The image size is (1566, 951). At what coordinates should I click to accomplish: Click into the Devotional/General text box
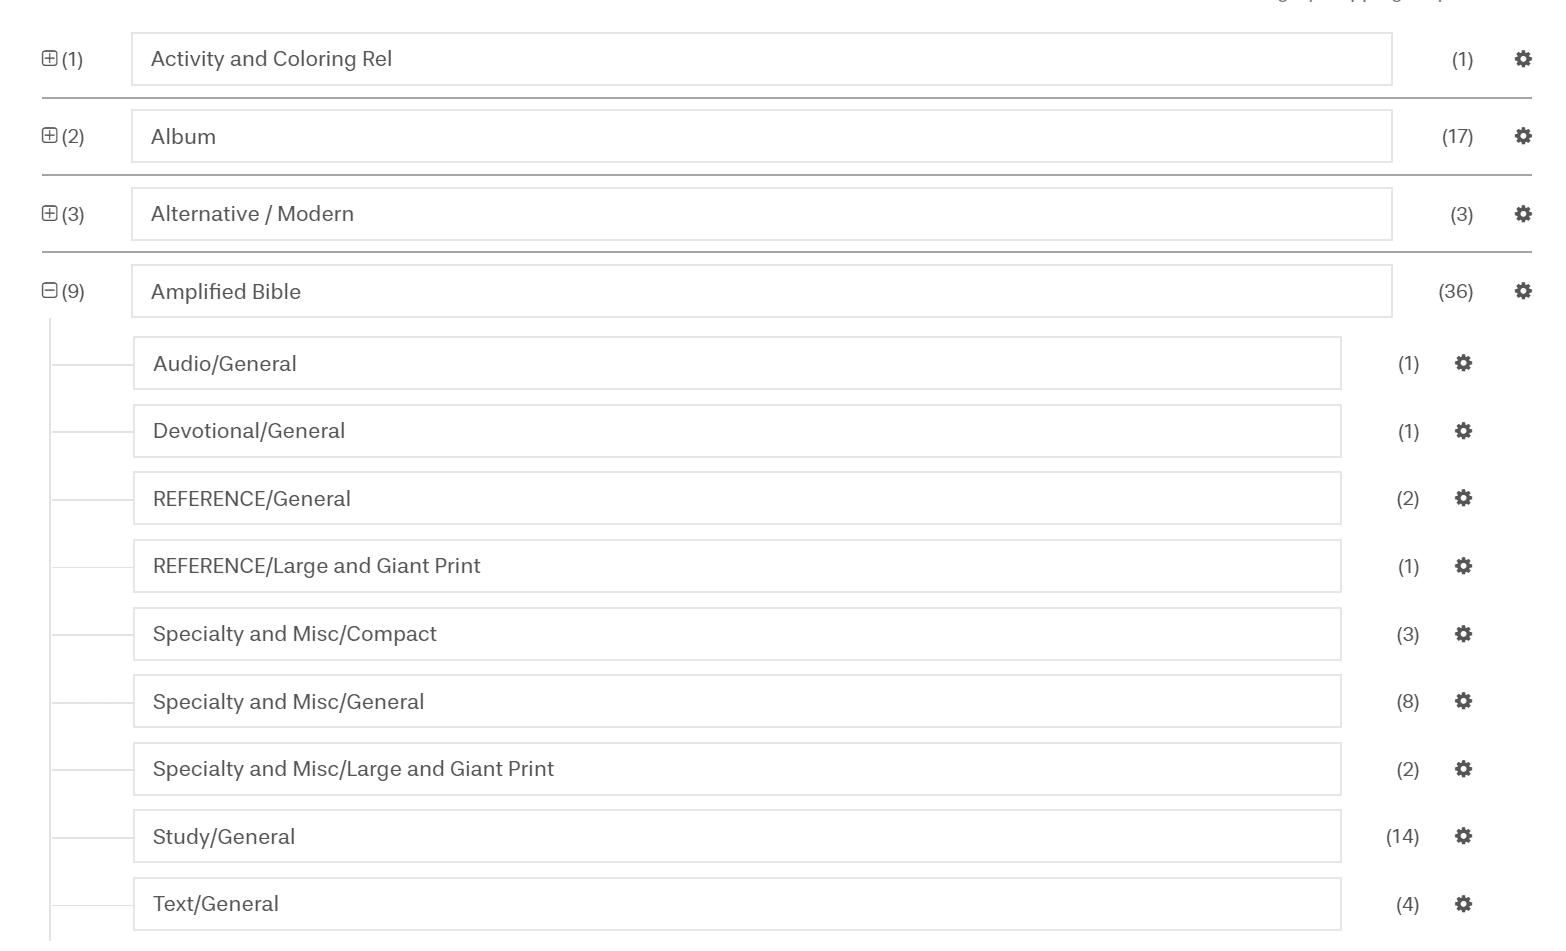coord(736,431)
